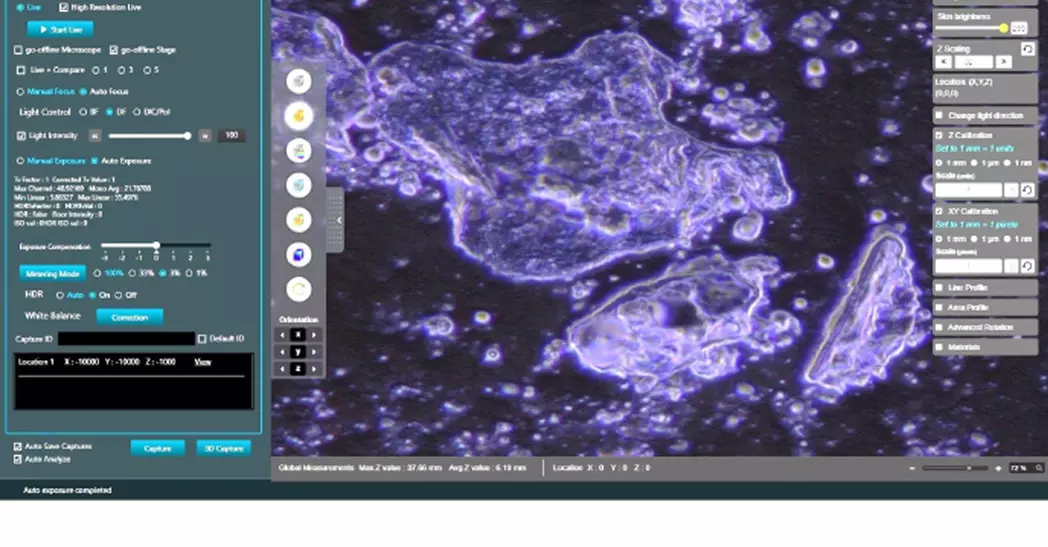Click the Z Calibration scale reset icon
Image resolution: width=1048 pixels, height=547 pixels.
1027,190
